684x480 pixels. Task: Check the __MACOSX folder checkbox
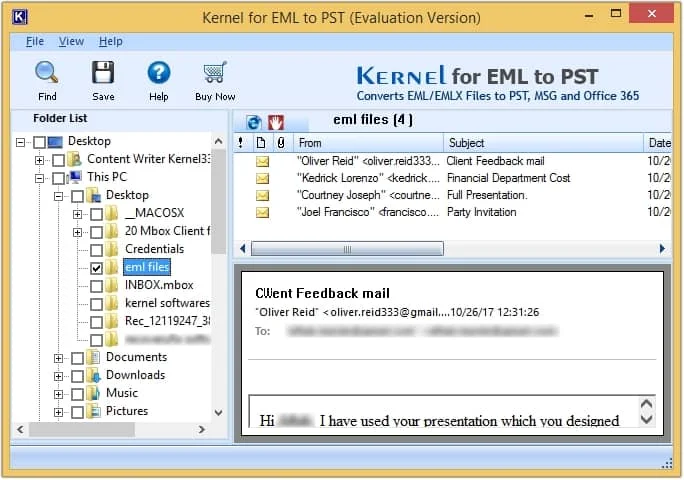click(96, 214)
